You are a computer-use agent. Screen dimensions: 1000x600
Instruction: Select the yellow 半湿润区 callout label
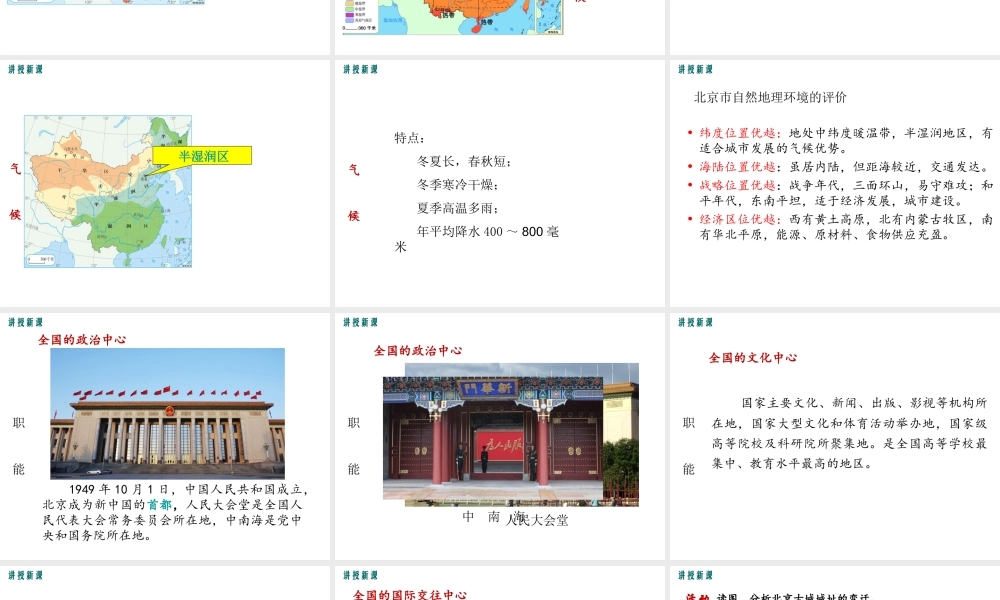click(203, 156)
